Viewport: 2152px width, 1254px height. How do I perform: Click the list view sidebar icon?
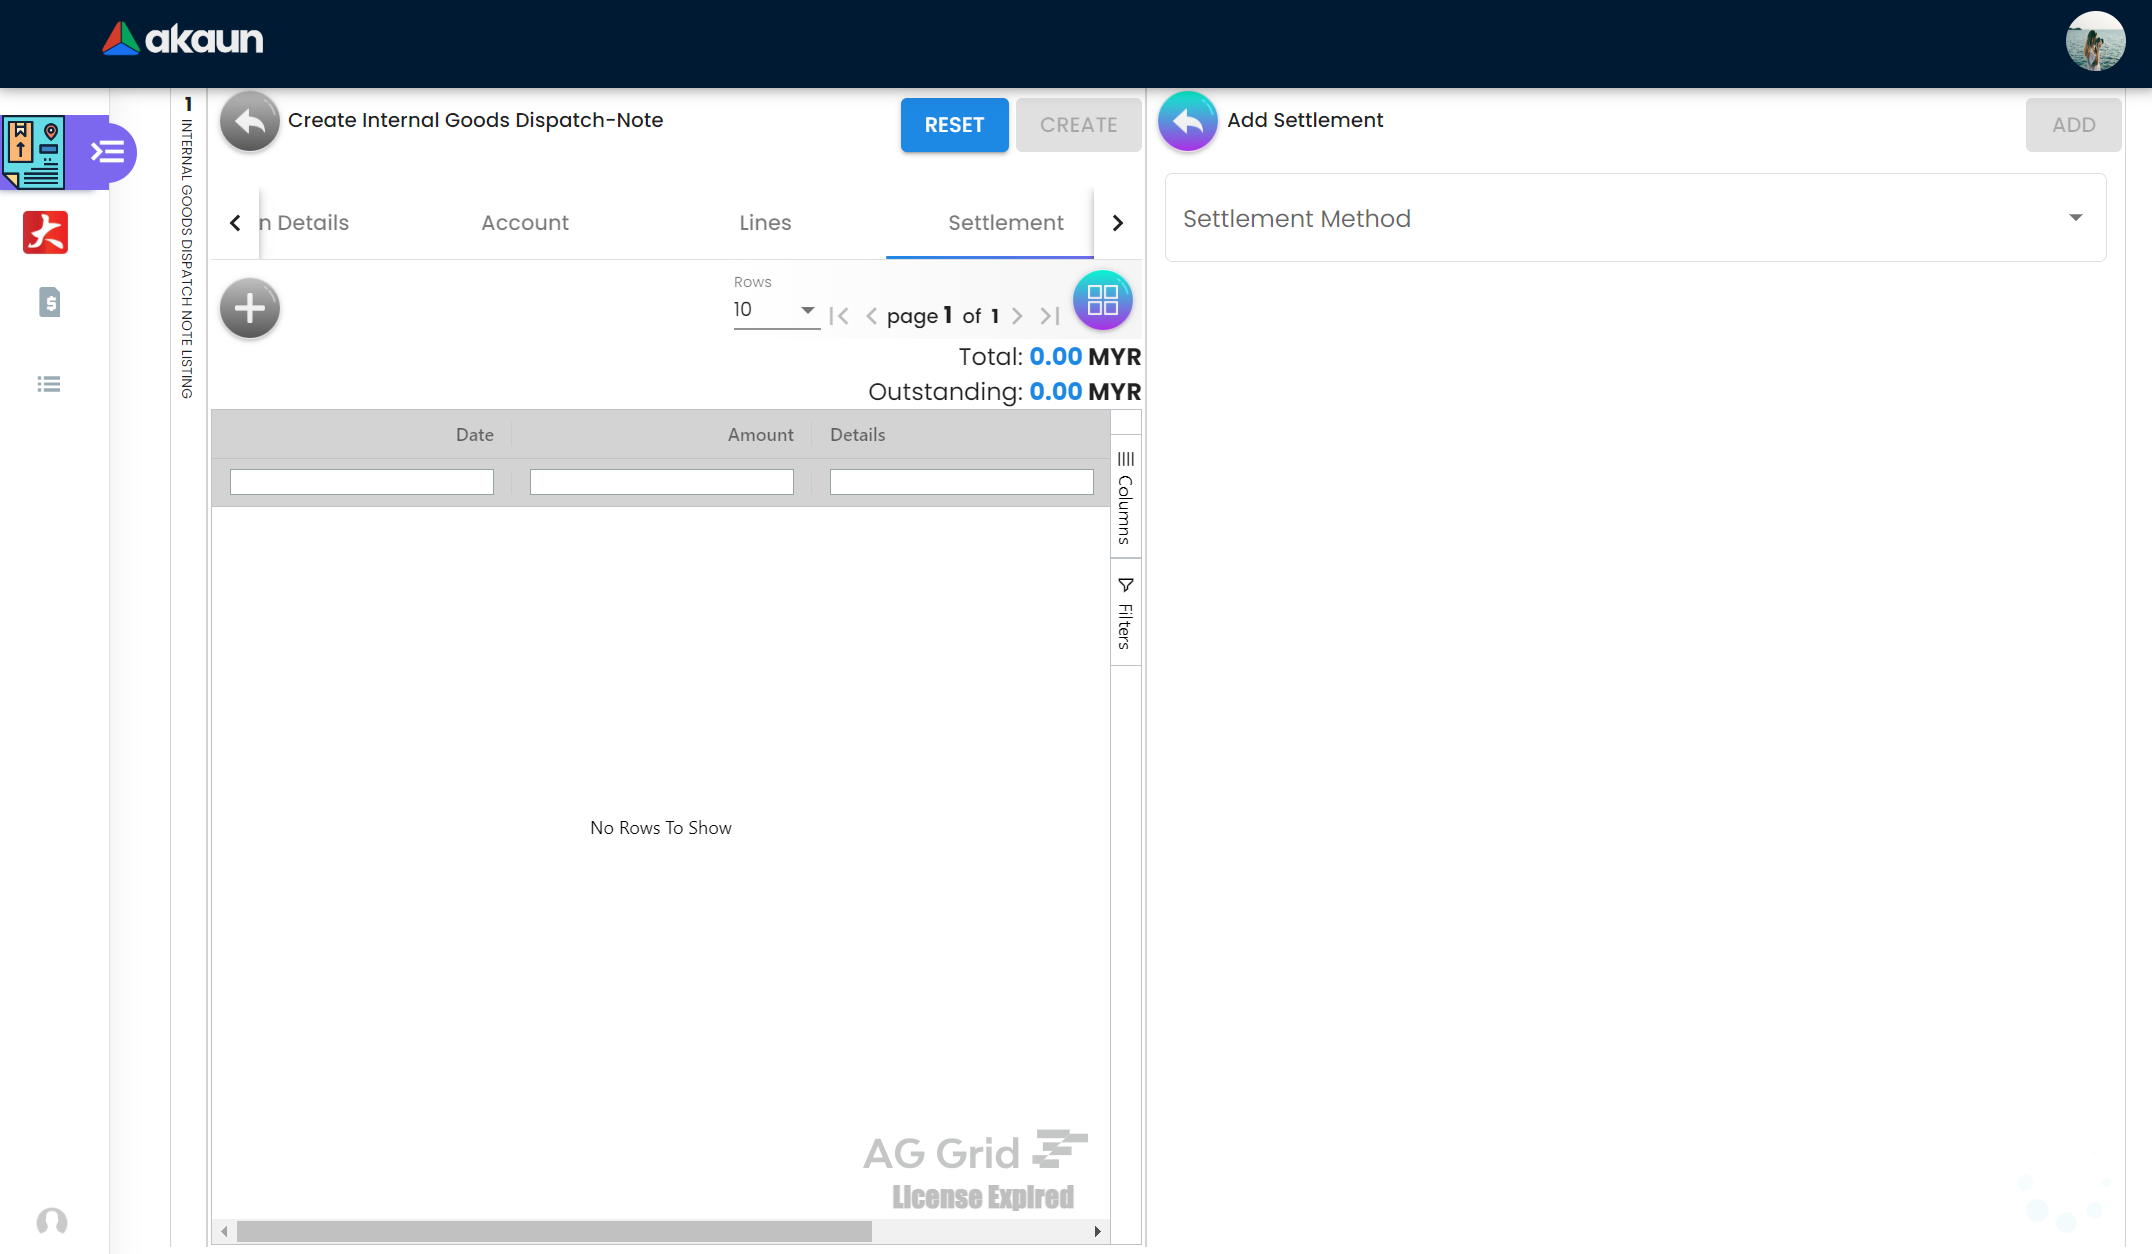(49, 384)
